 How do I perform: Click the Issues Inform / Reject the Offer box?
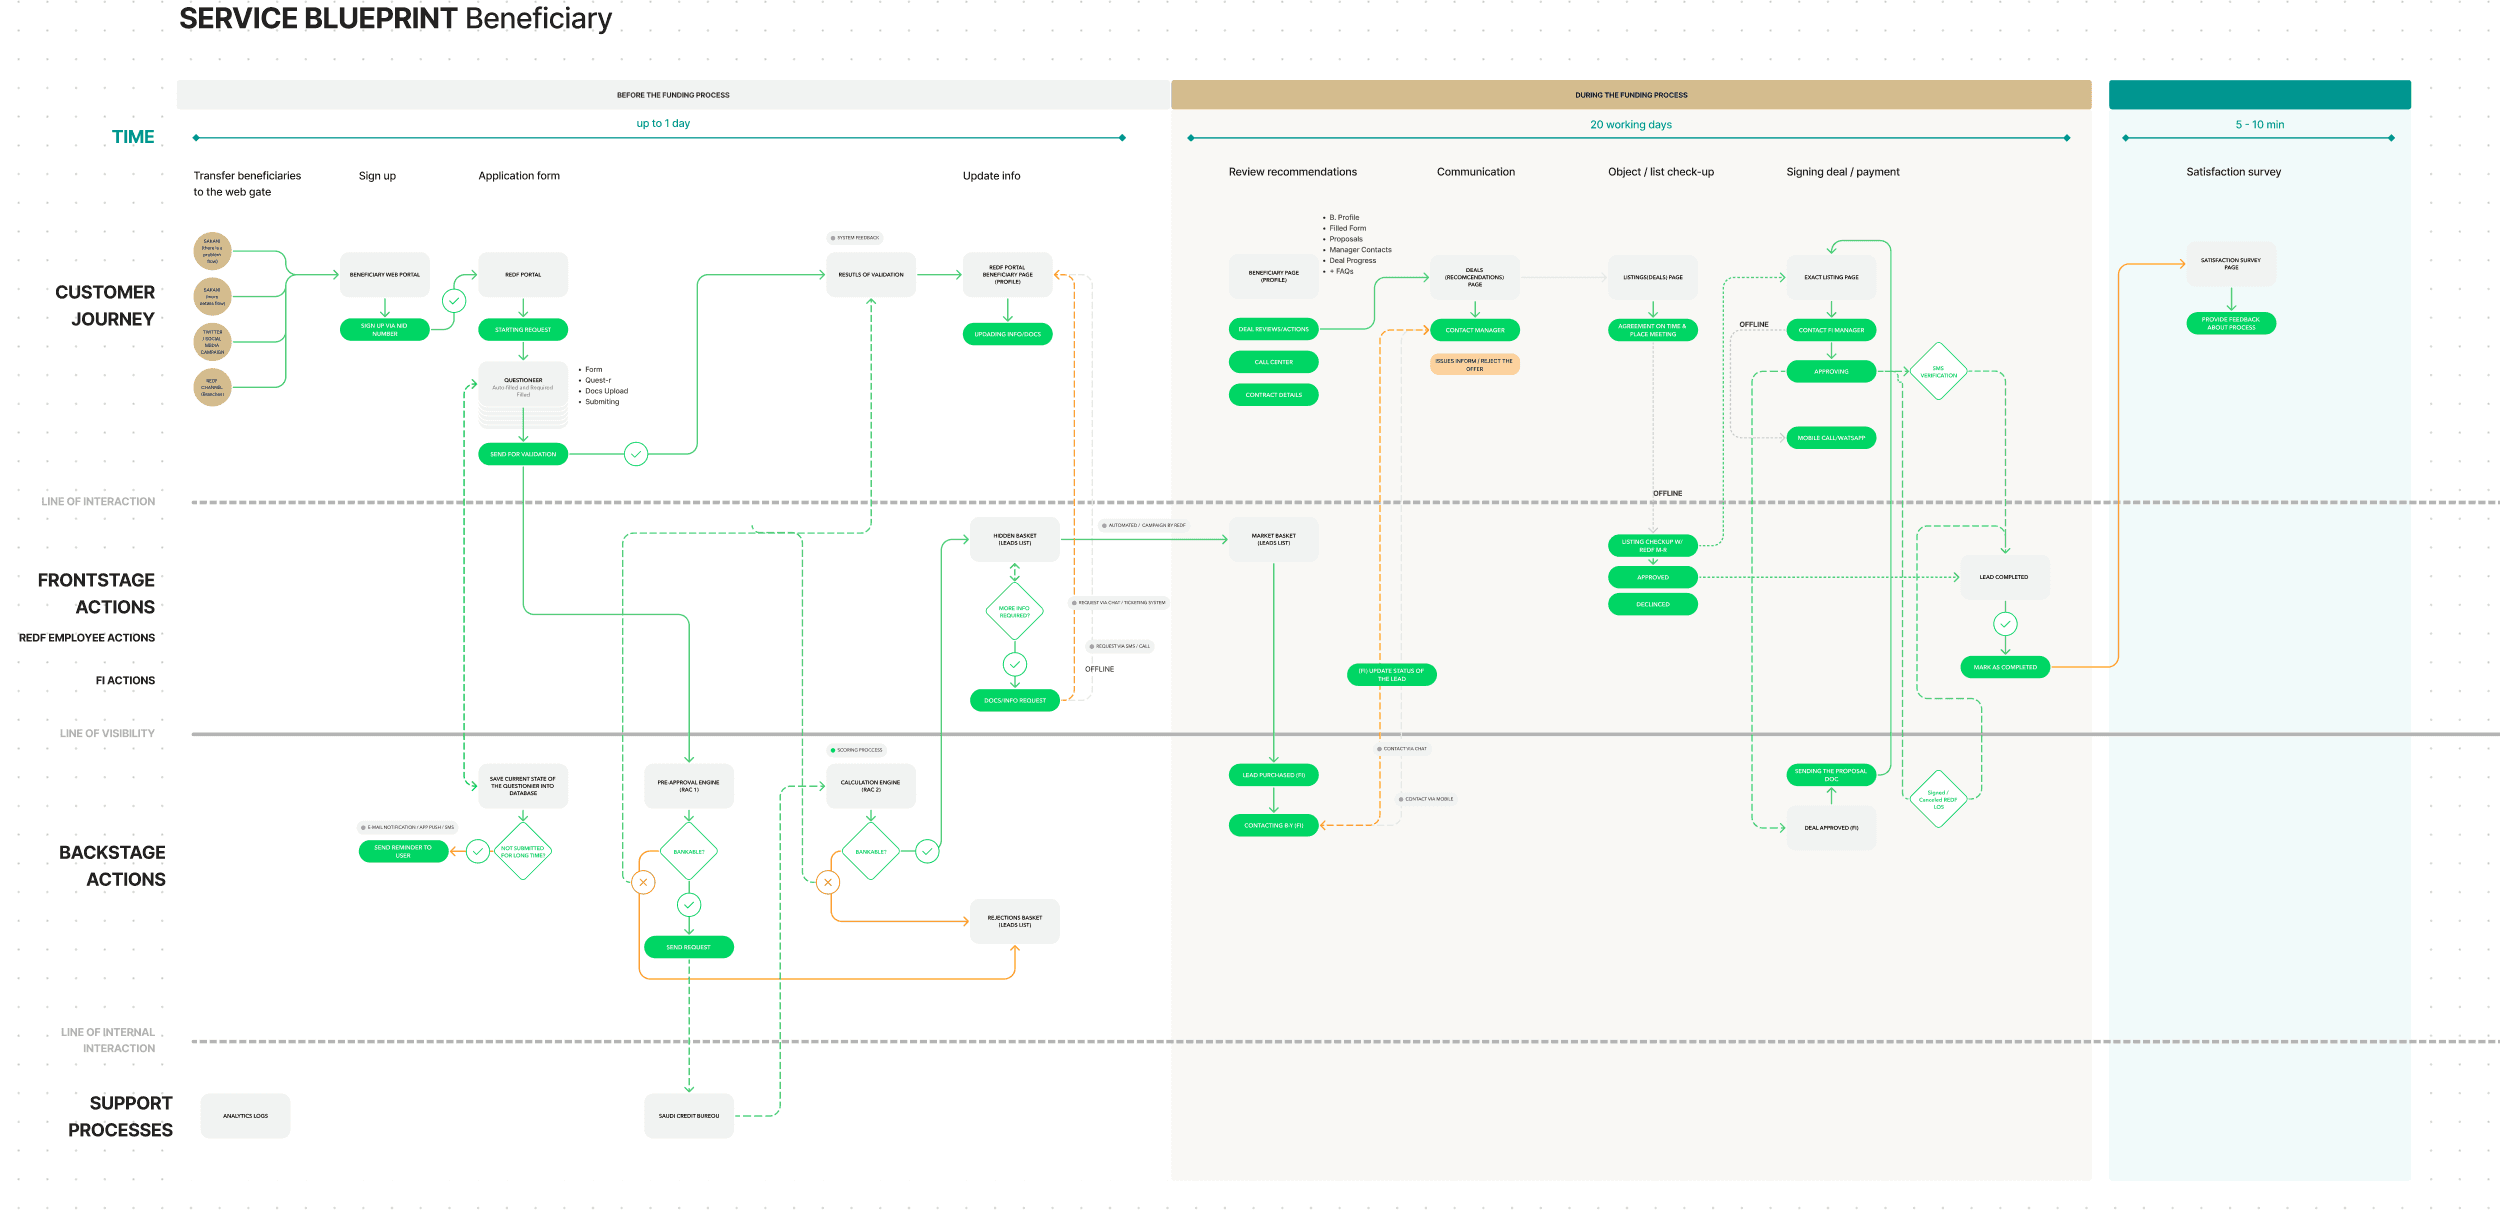pos(1475,365)
